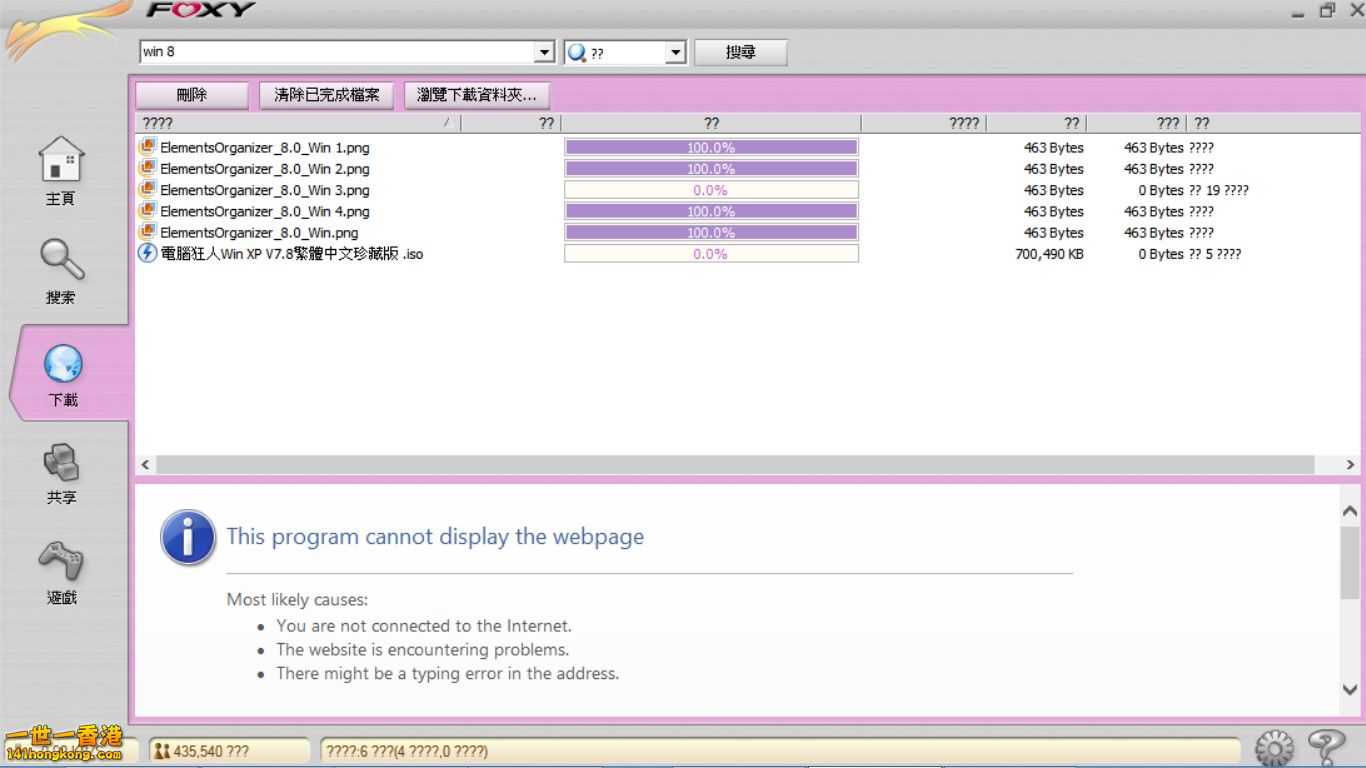The image size is (1366, 768).
Task: Click the question mark help icon
Action: [1326, 747]
